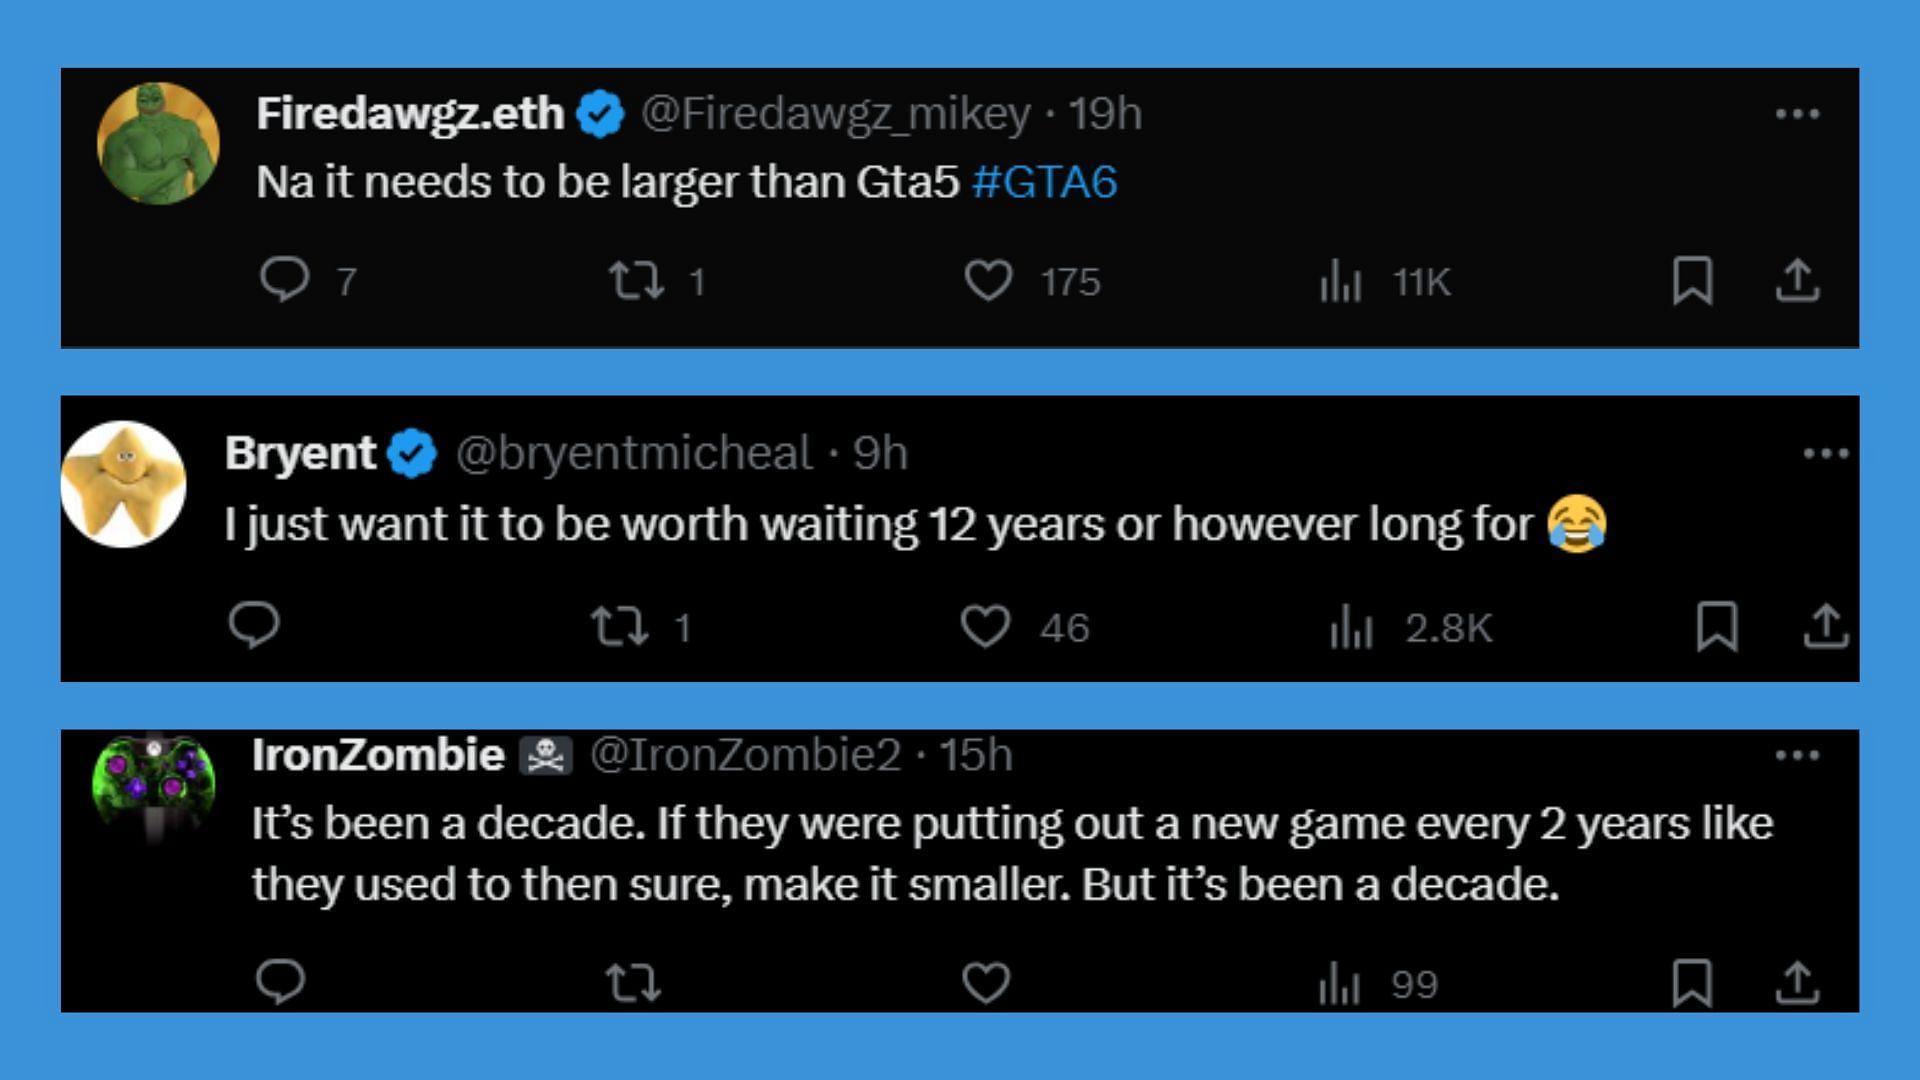1920x1080 pixels.
Task: Bookmark the Firedawgz.eth tweet
Action: click(x=1692, y=280)
